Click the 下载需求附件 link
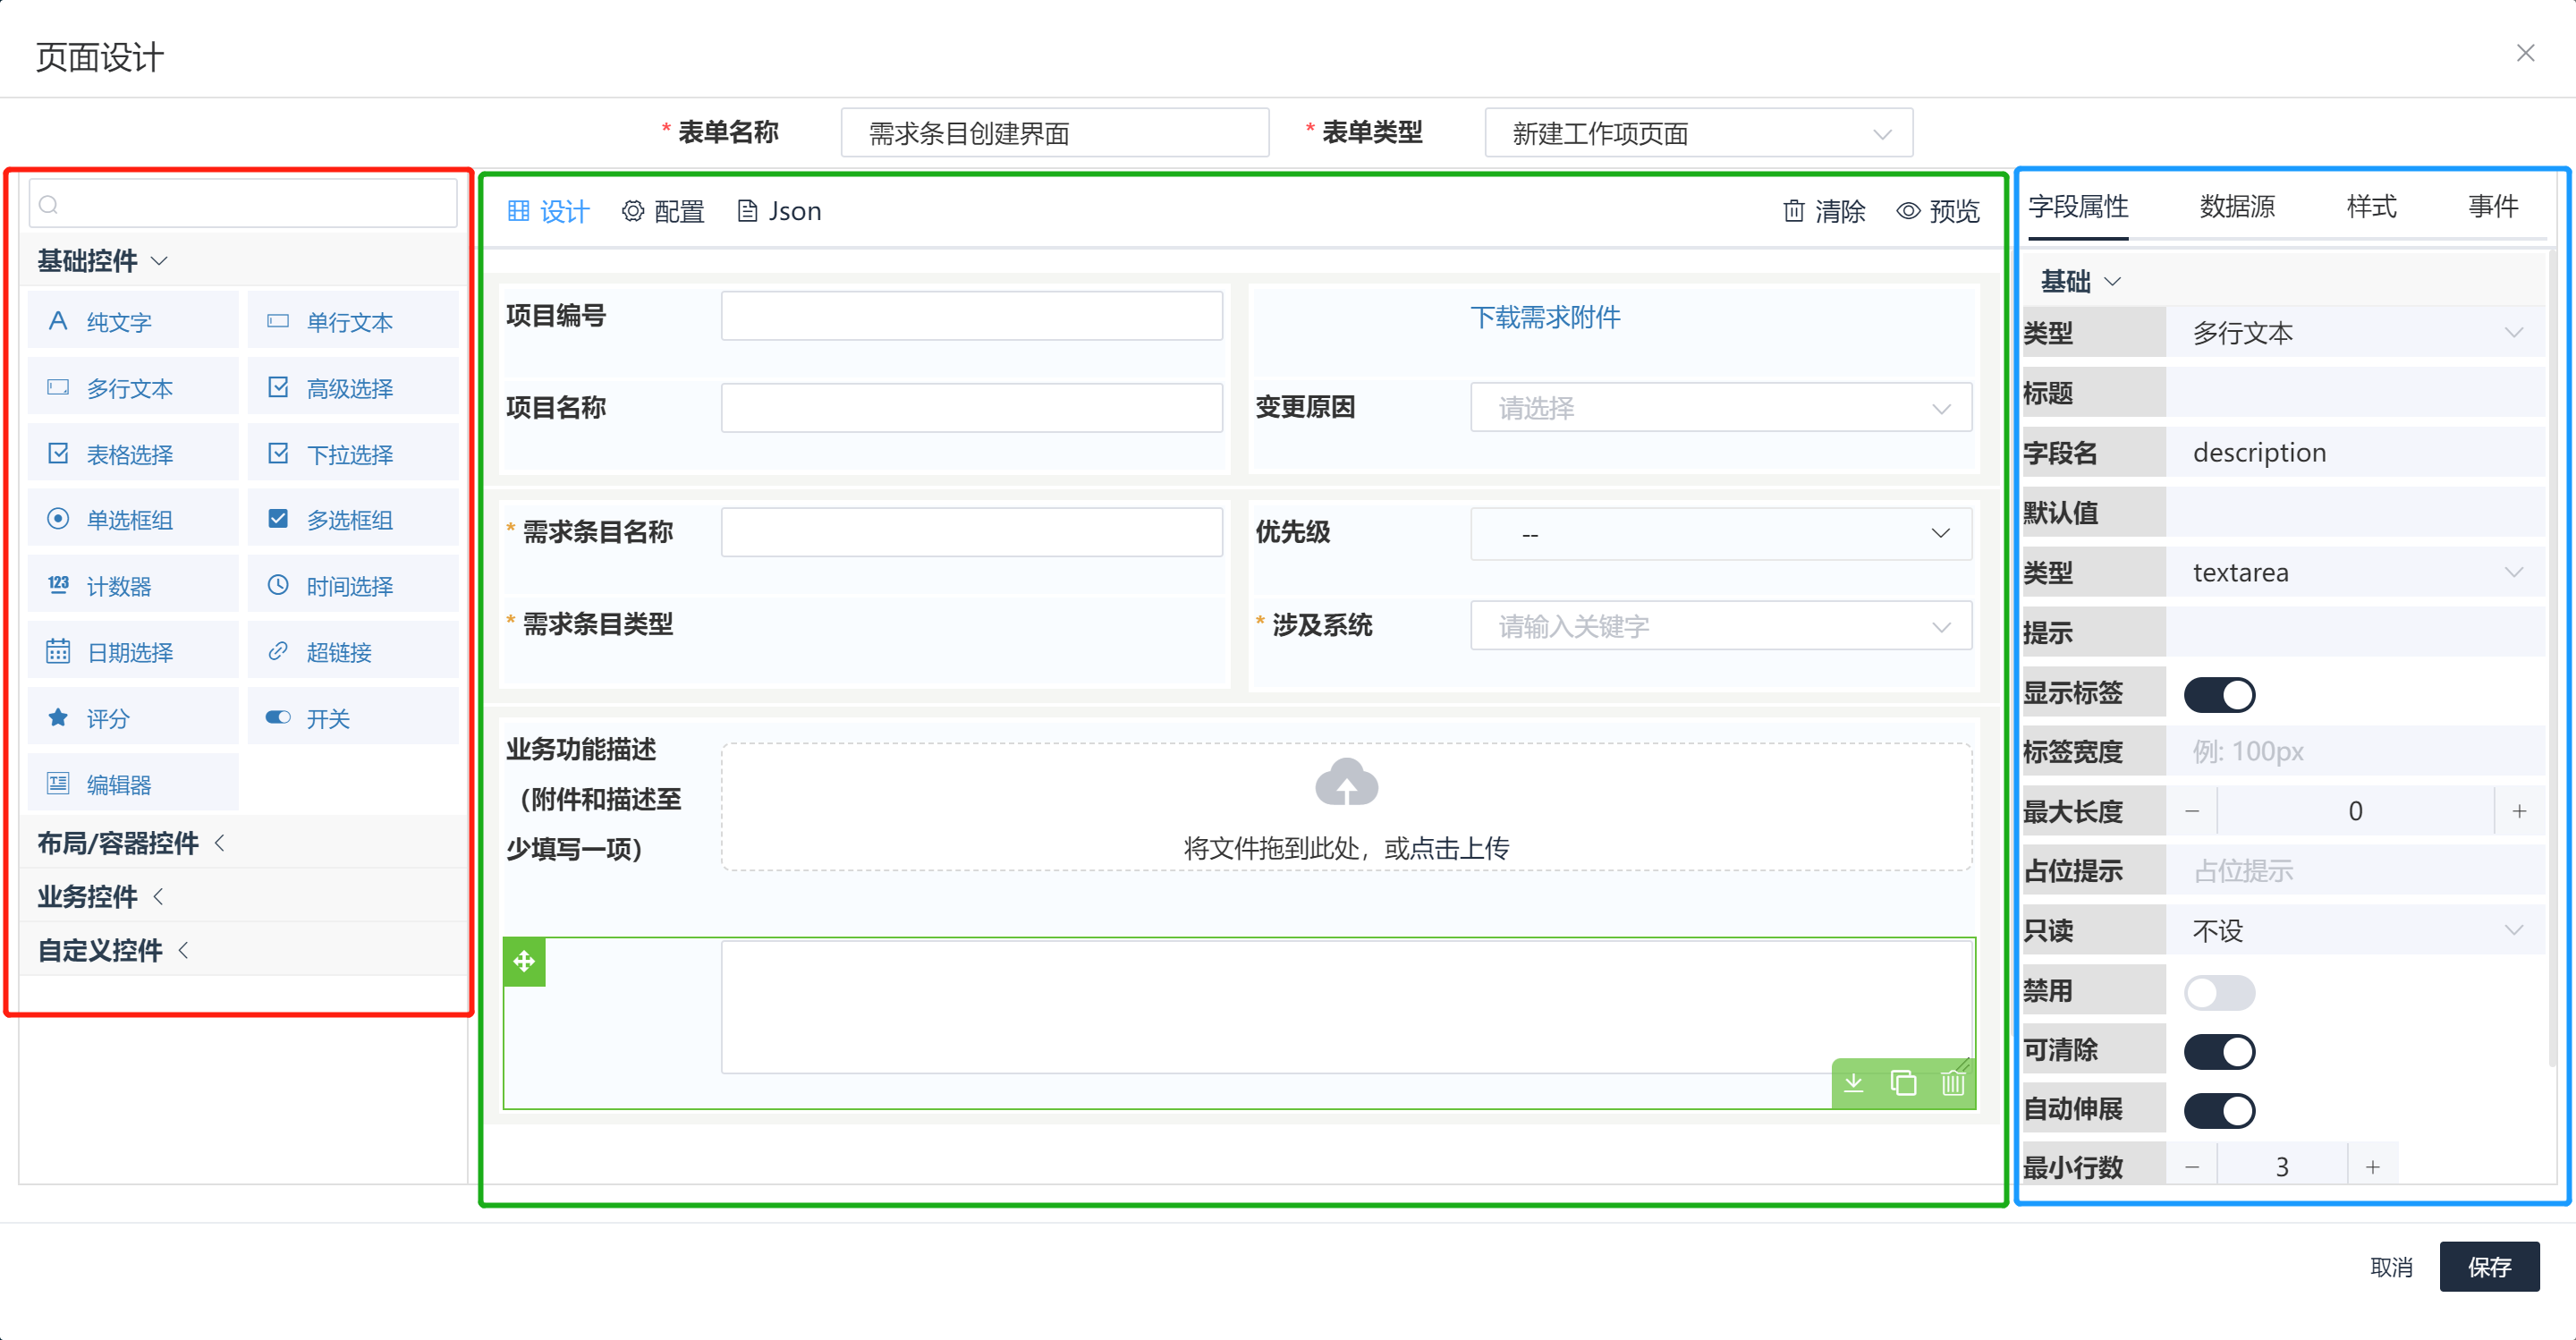 pos(1544,317)
